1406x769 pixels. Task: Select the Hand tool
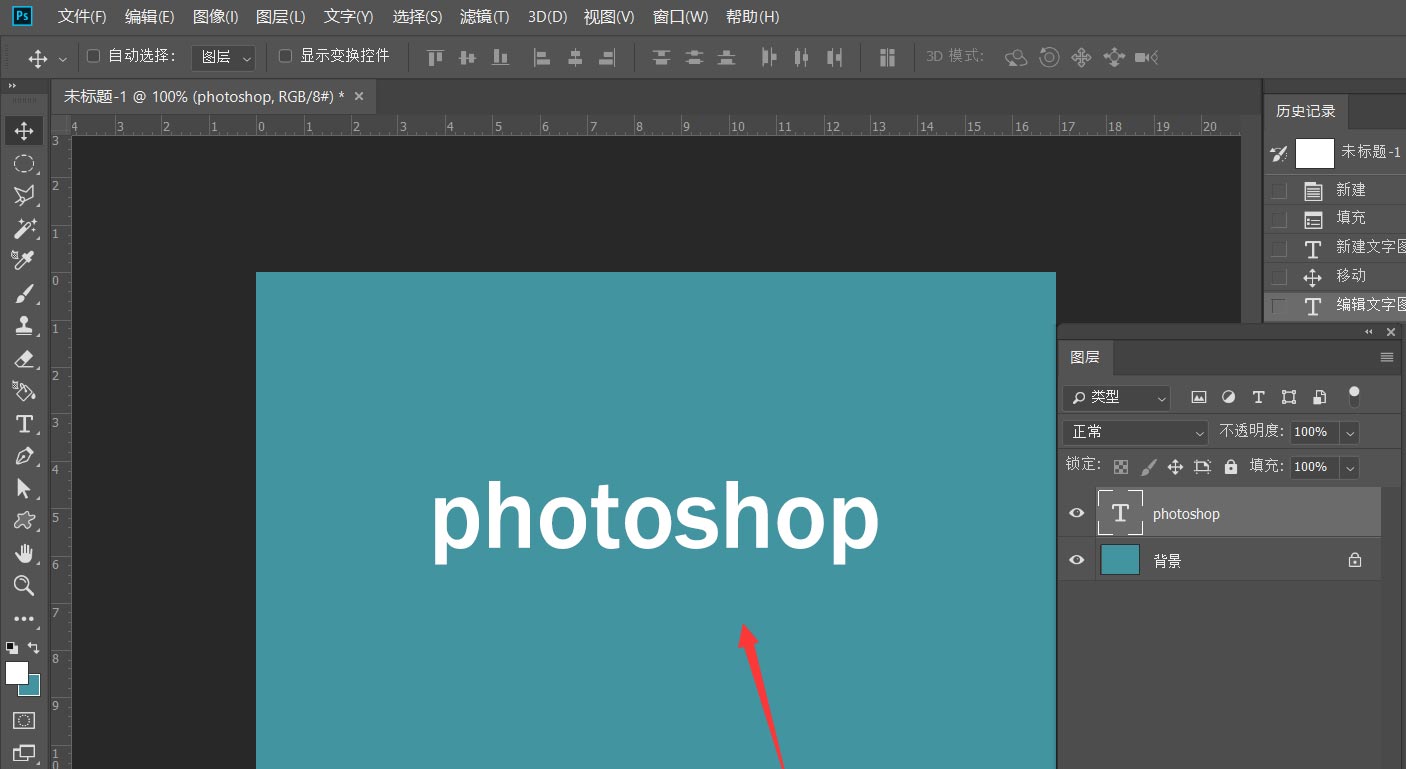click(24, 553)
